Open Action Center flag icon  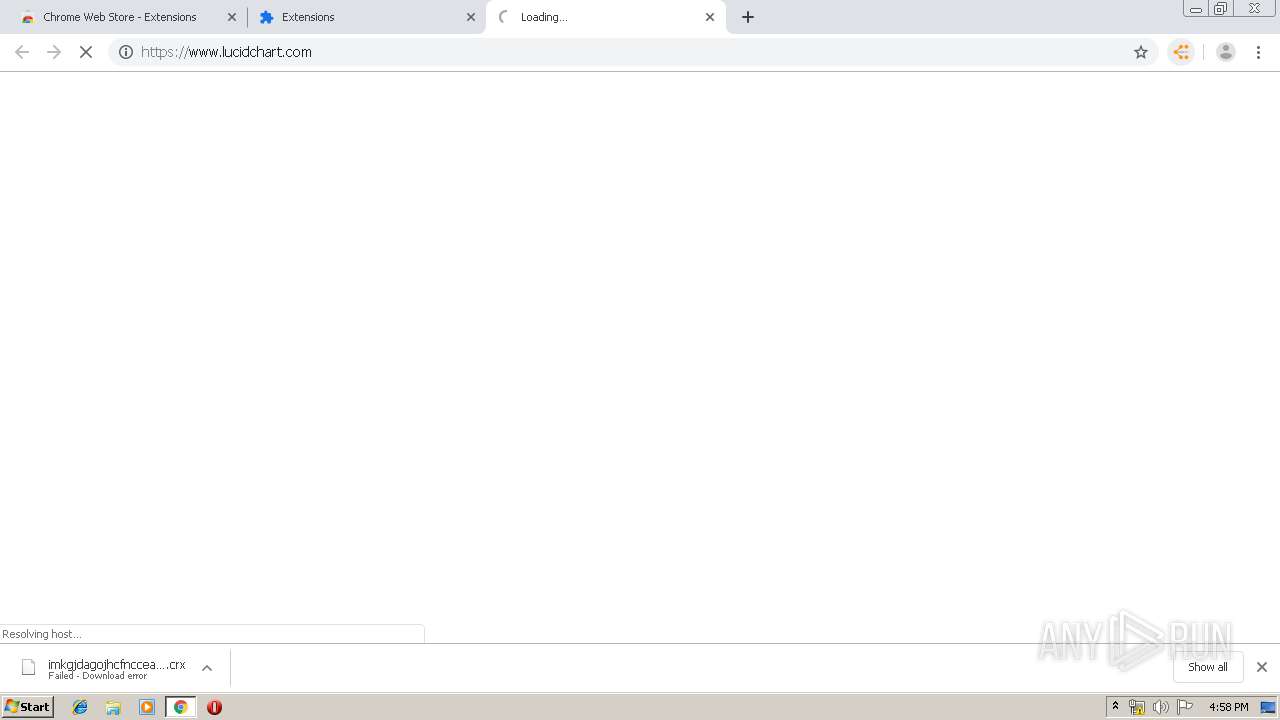click(1185, 707)
